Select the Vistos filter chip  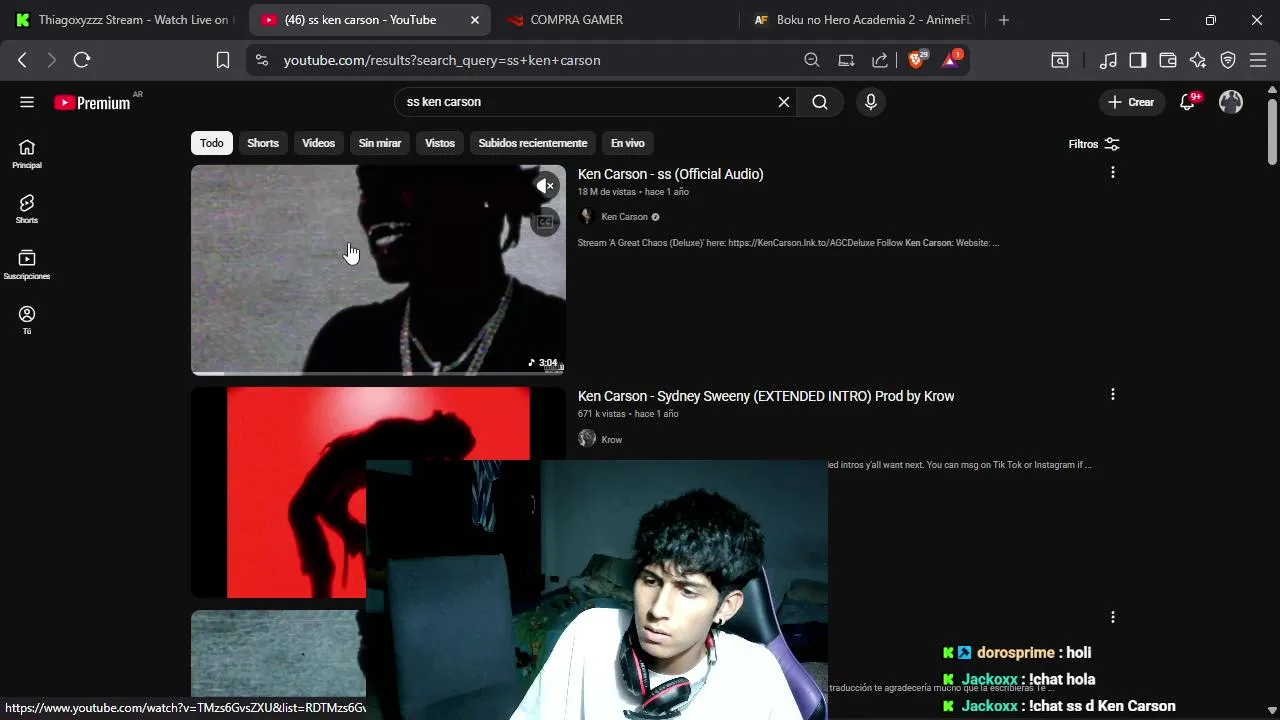click(x=440, y=143)
